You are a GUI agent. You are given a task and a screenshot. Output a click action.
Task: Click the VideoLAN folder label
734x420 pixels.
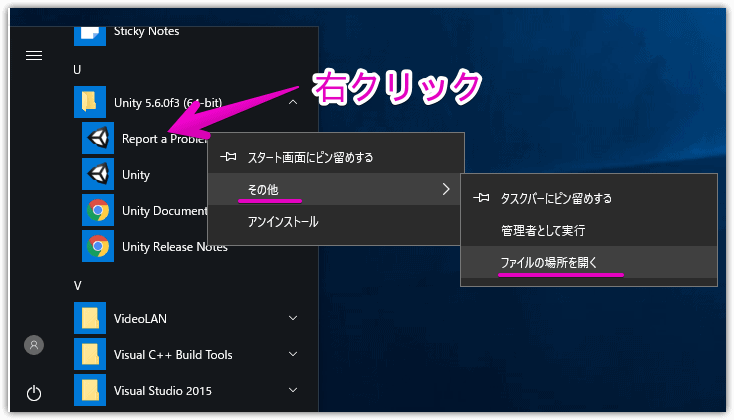[140, 319]
